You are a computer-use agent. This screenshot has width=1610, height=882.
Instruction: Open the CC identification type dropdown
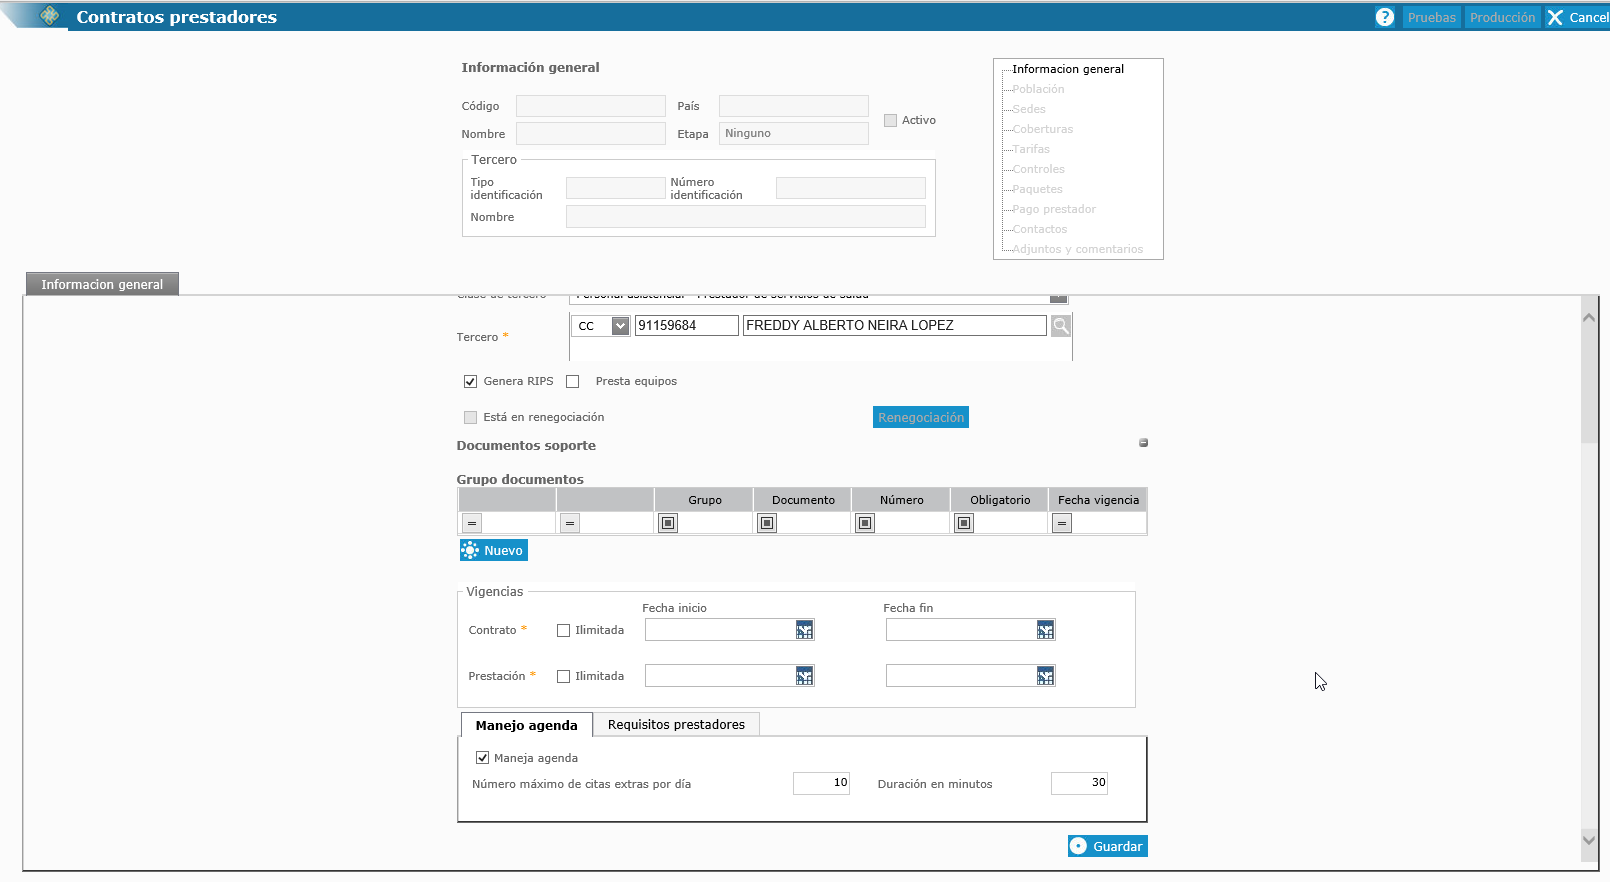[x=620, y=326]
